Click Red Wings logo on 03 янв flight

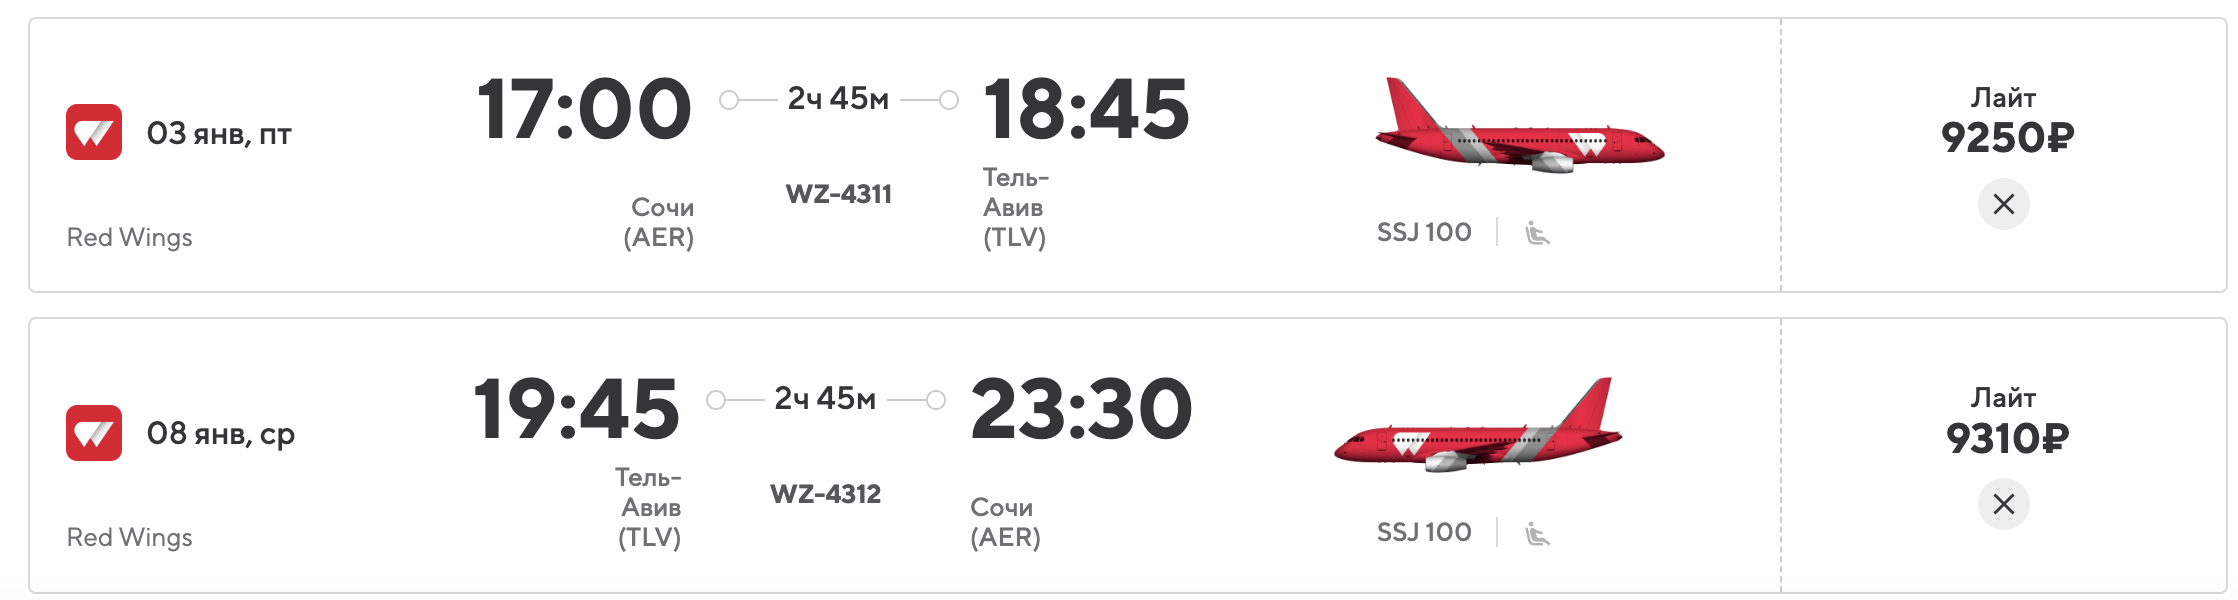click(94, 132)
